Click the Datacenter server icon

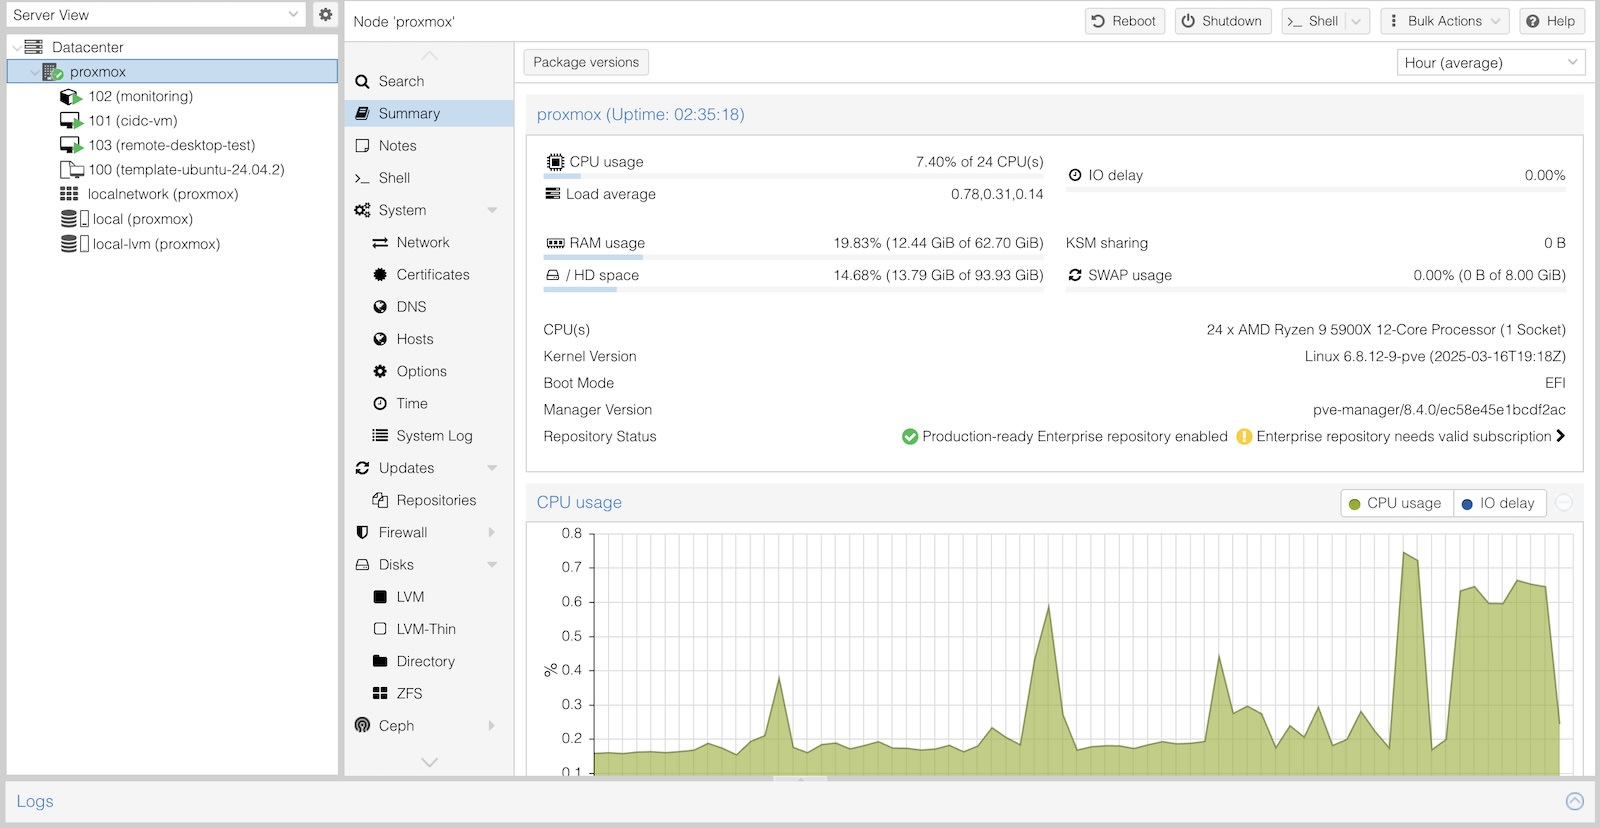[33, 47]
